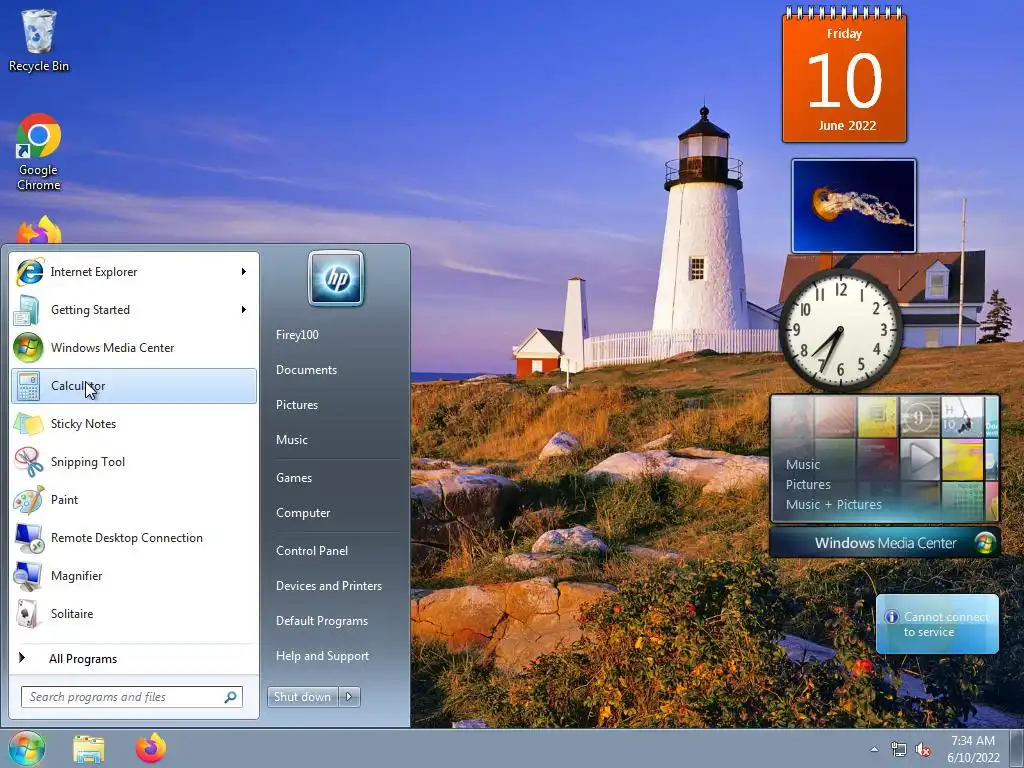Select Remote Desktop Connection label
Image resolution: width=1024 pixels, height=768 pixels.
[x=127, y=538]
